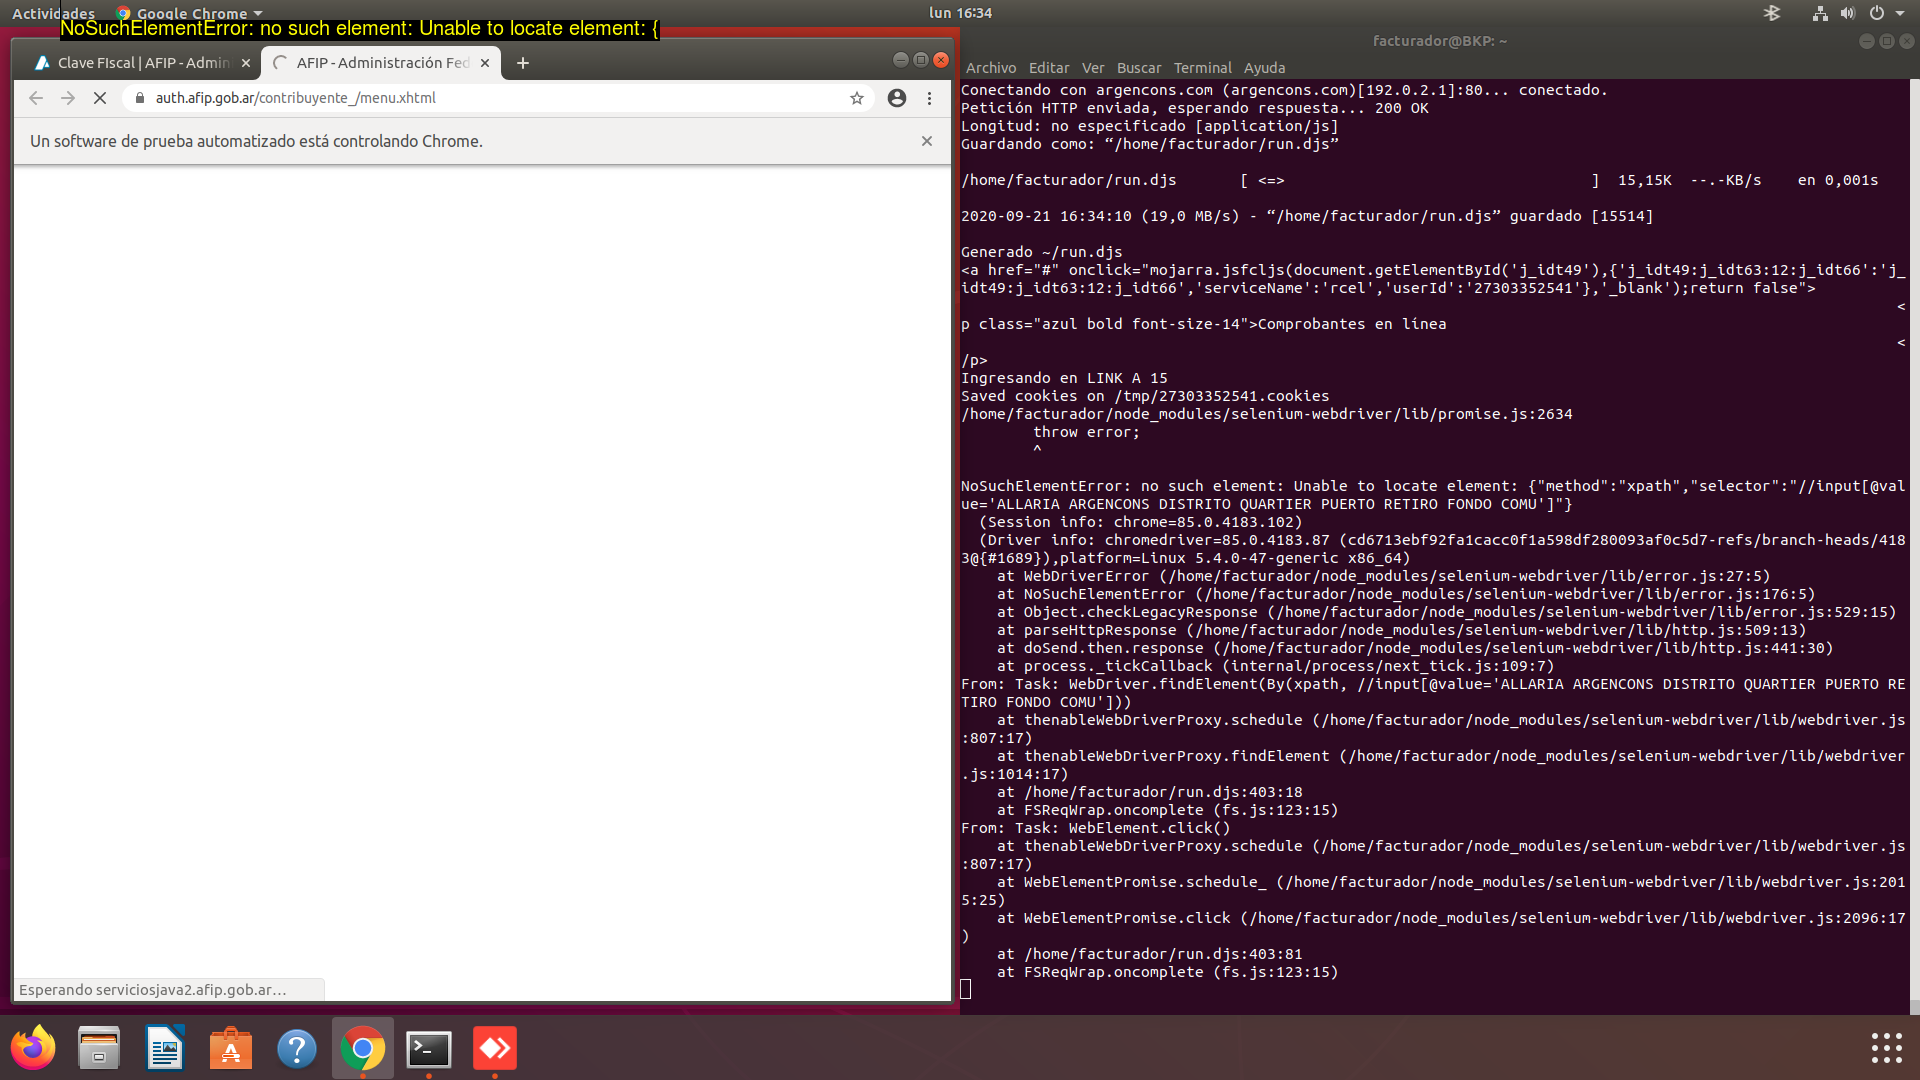The image size is (1920, 1080).
Task: Open terminal Archivo menu
Action: point(991,68)
